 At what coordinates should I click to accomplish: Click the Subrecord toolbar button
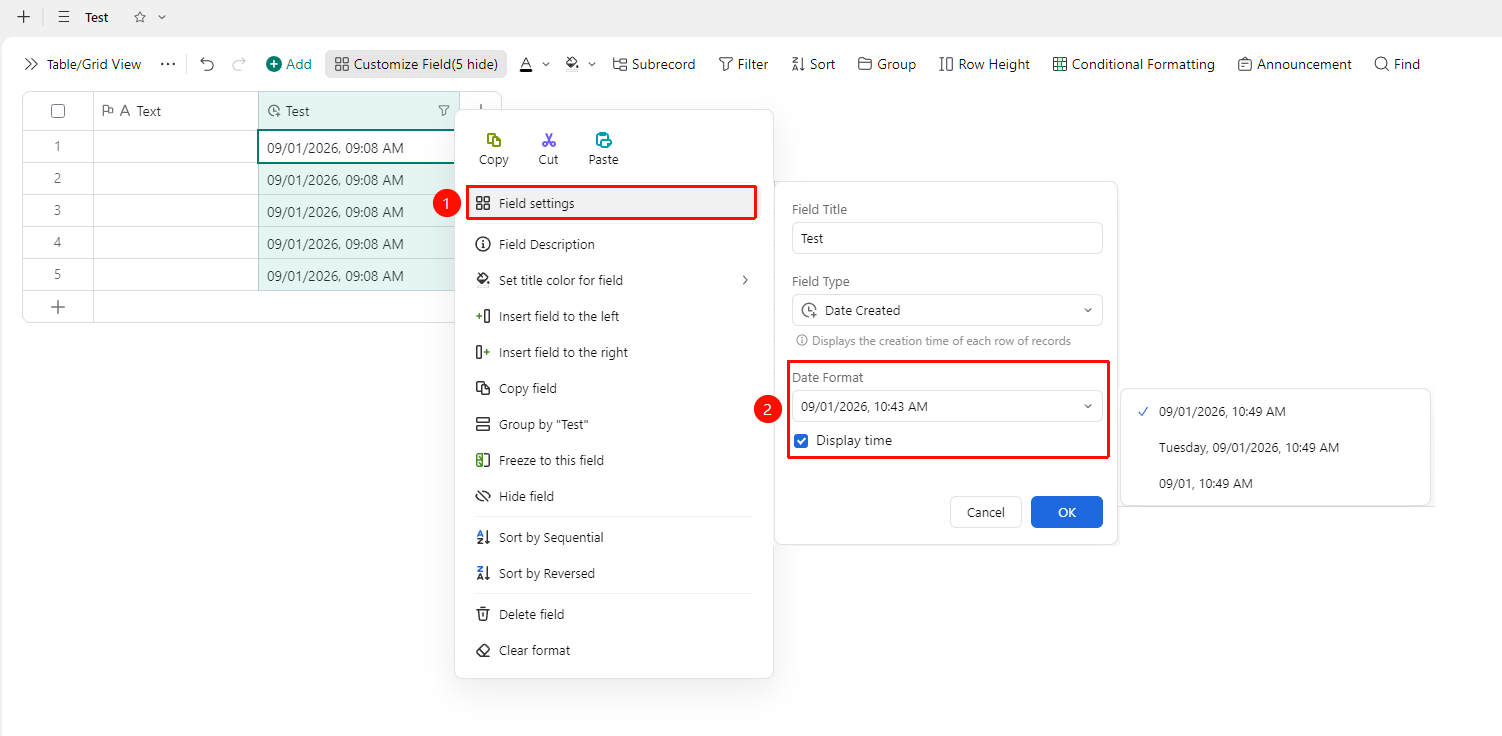coord(654,64)
